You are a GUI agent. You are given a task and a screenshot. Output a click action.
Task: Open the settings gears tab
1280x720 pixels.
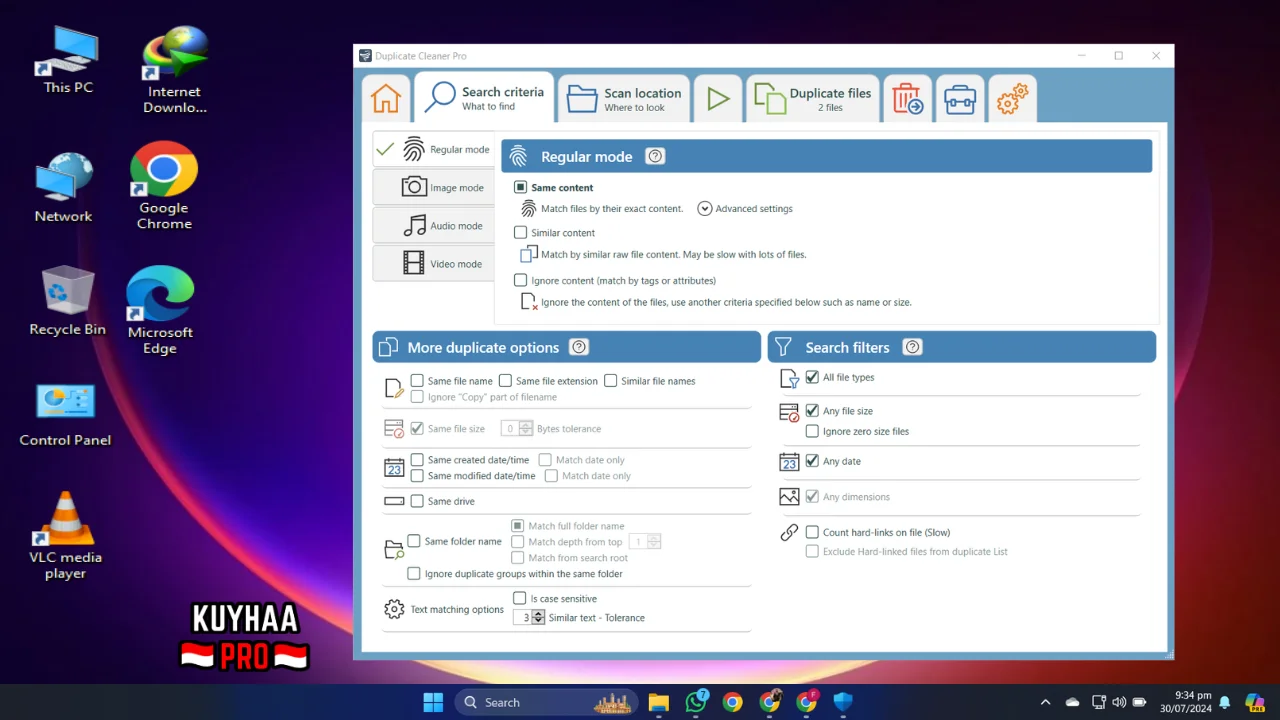click(1012, 99)
